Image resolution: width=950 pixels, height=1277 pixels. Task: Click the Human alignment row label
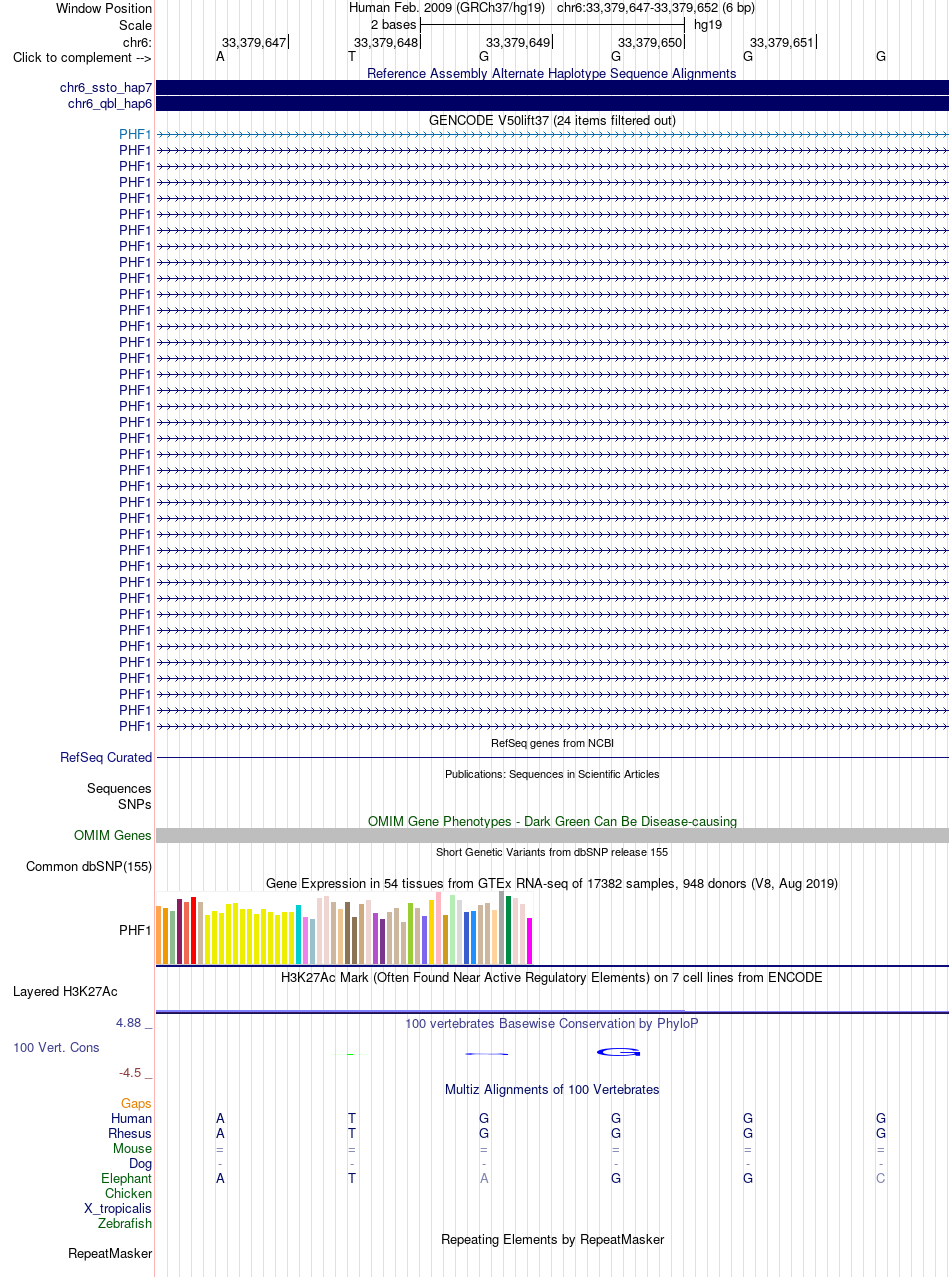coord(132,1119)
